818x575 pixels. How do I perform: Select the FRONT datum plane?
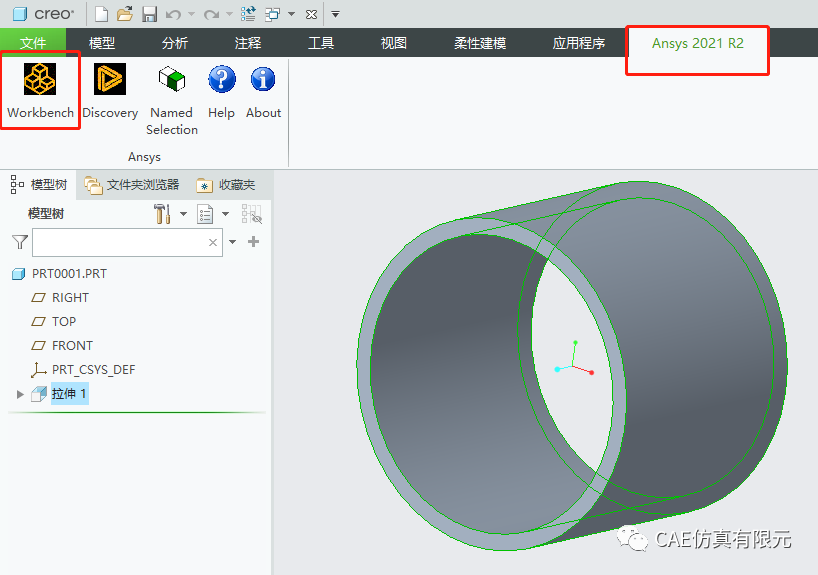click(73, 345)
